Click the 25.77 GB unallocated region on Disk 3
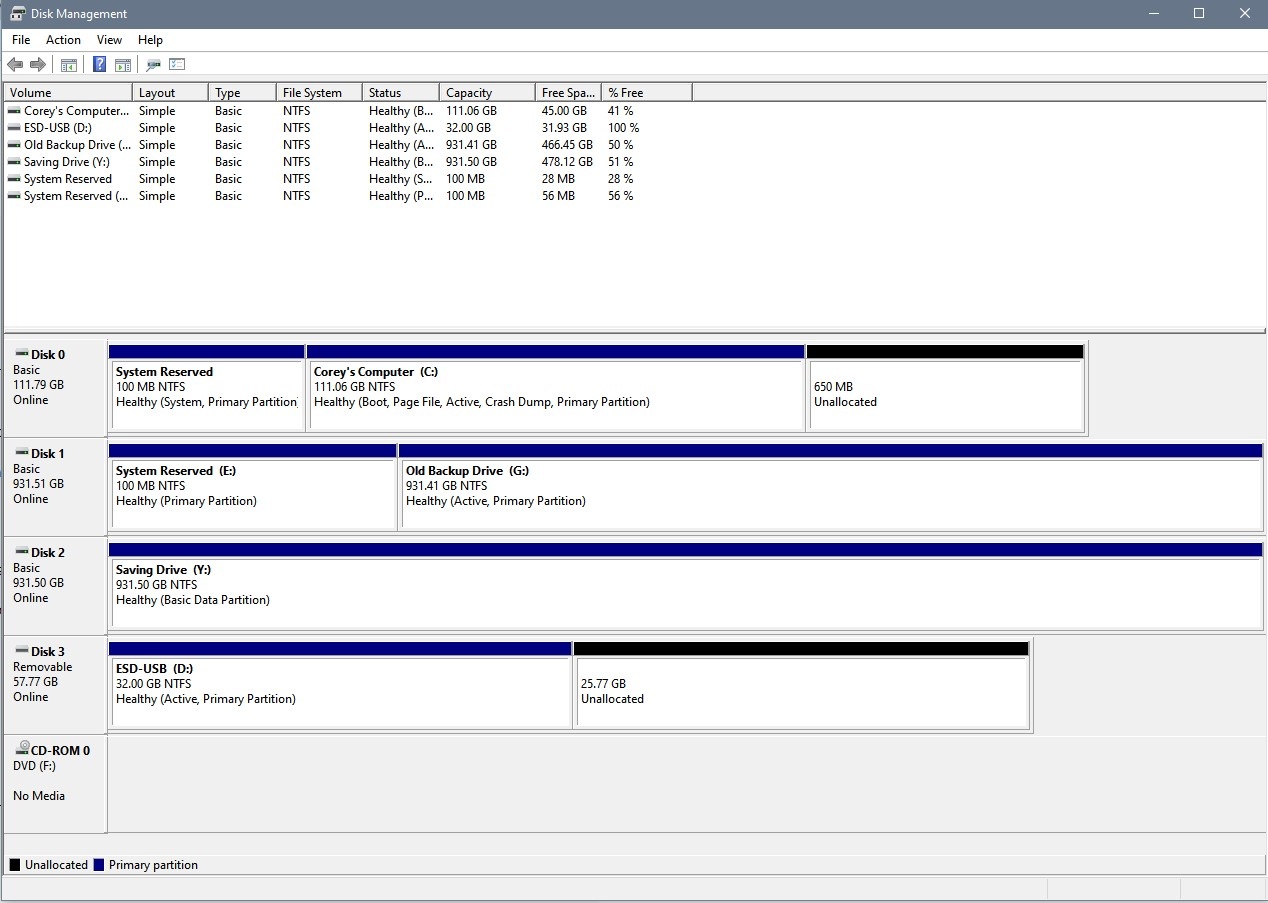Image resolution: width=1268 pixels, height=903 pixels. pyautogui.click(x=800, y=687)
